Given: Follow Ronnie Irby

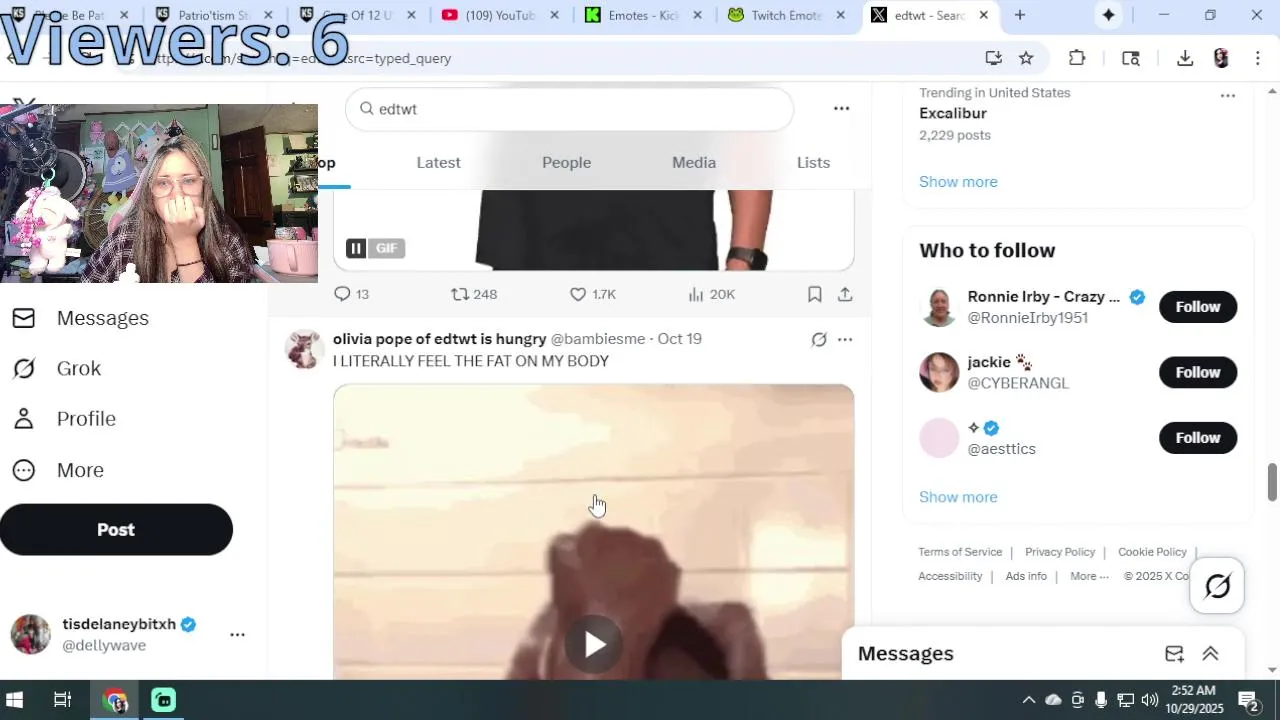Looking at the screenshot, I should click(1198, 307).
